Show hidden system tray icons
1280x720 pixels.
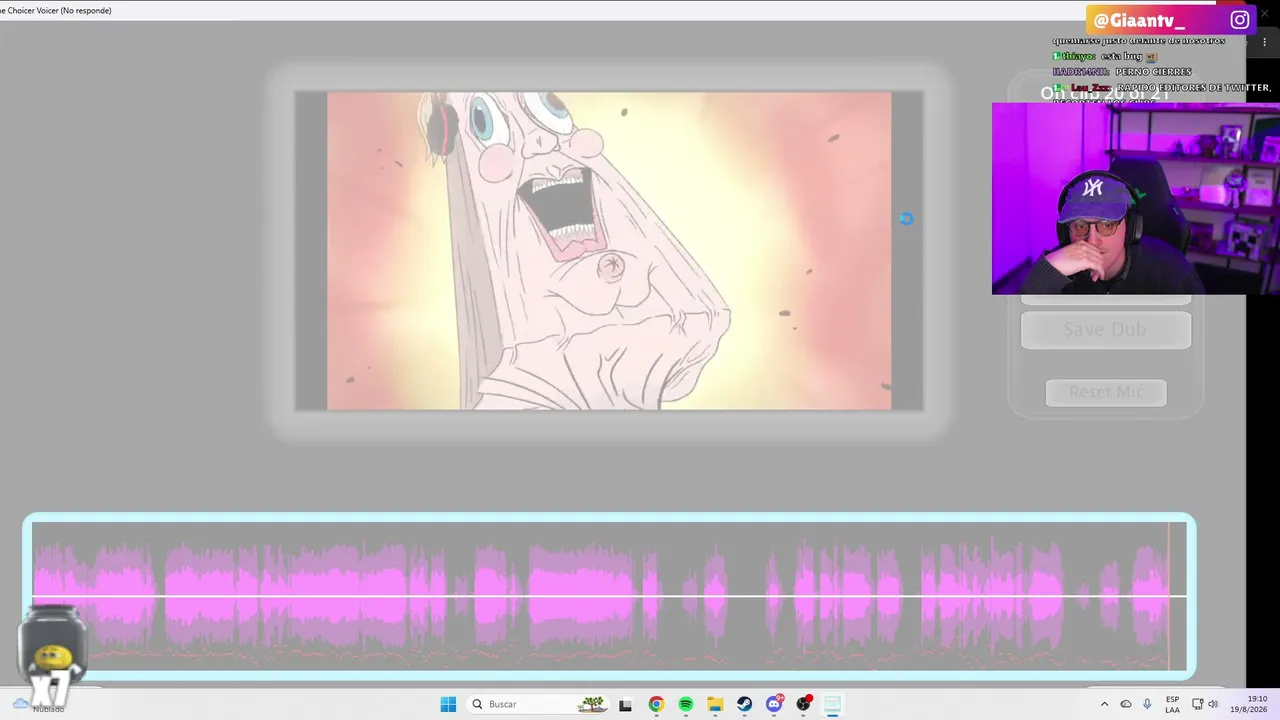click(x=1104, y=704)
